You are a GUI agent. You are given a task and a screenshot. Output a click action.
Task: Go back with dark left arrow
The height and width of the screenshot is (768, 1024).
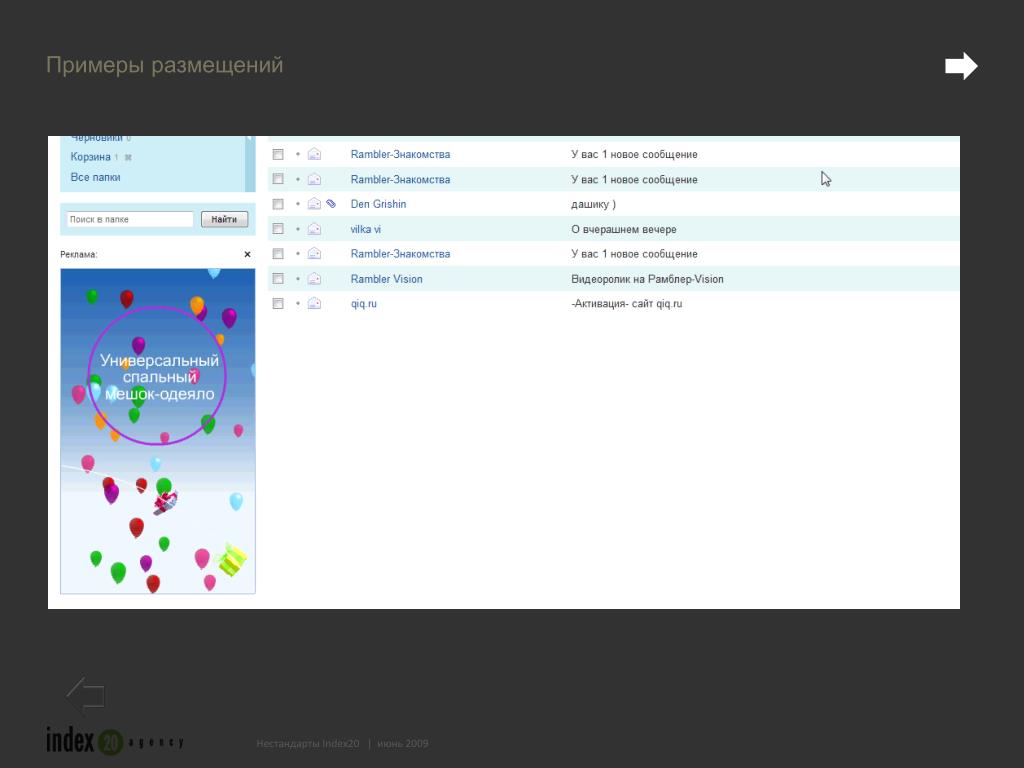click(86, 696)
